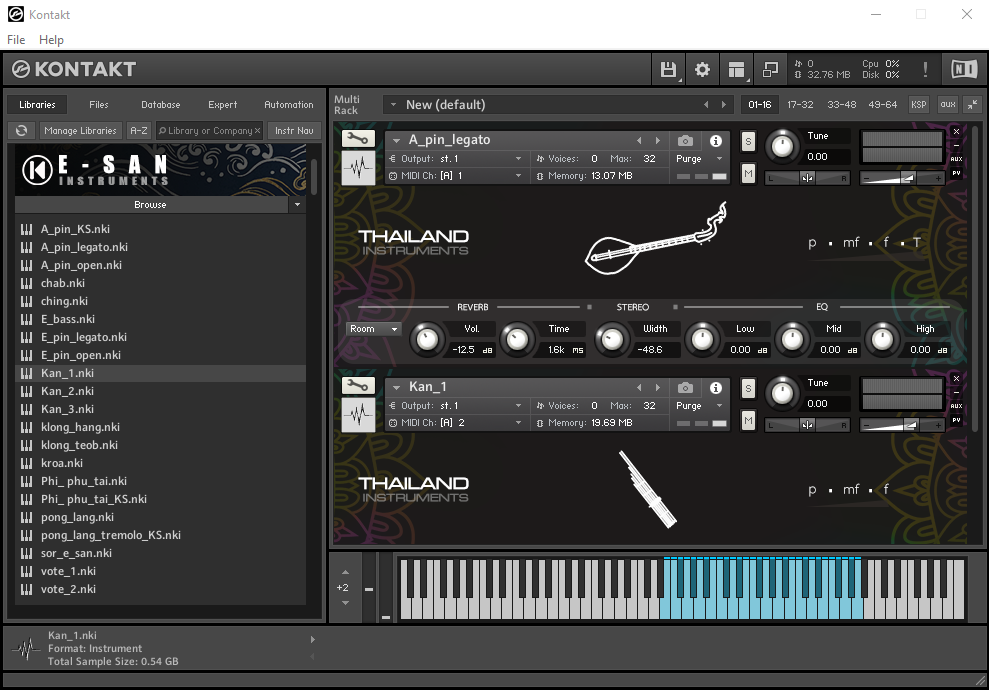
Task: Toggle A_pin_legato PV button
Action: [956, 173]
